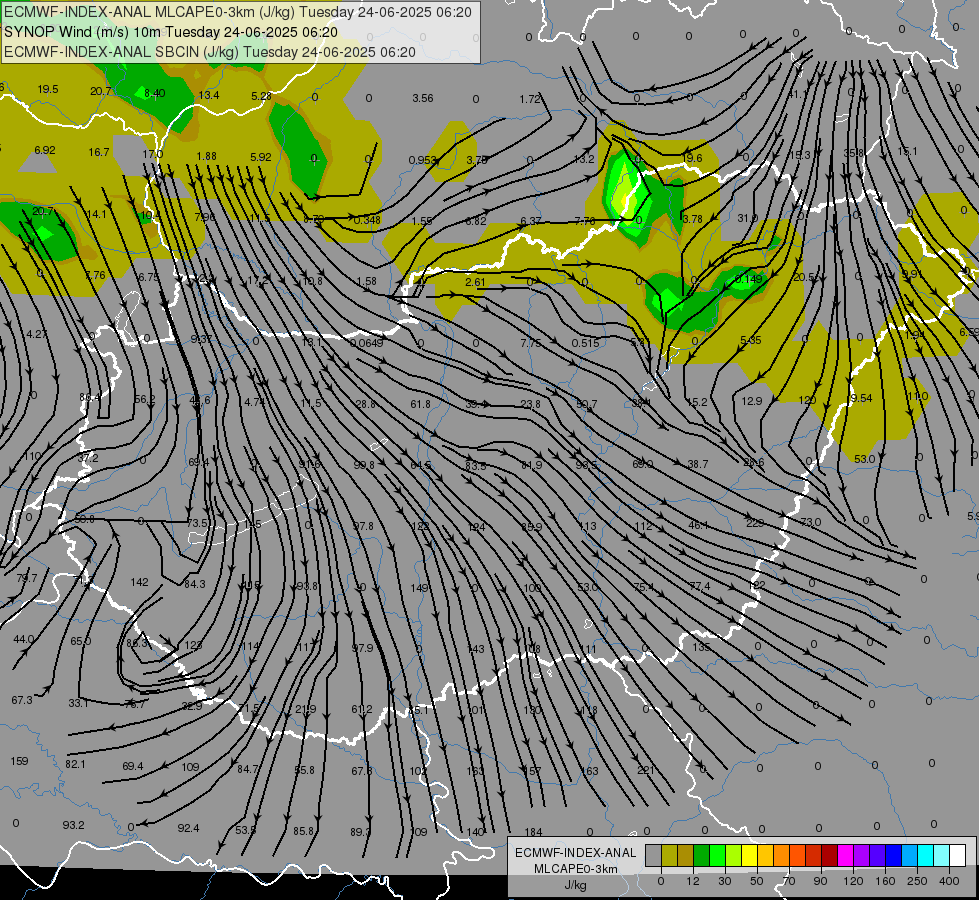The height and width of the screenshot is (900, 979).
Task: Click the SYNOP Wind (m/s) 10m title line
Action: pyautogui.click(x=171, y=32)
